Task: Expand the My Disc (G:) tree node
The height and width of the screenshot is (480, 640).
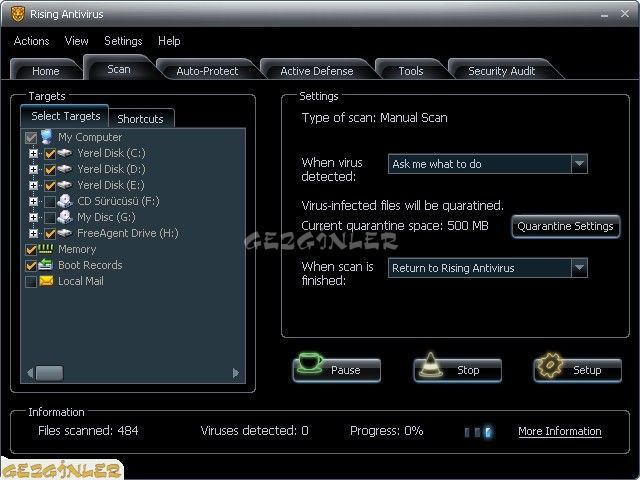Action: [x=33, y=217]
